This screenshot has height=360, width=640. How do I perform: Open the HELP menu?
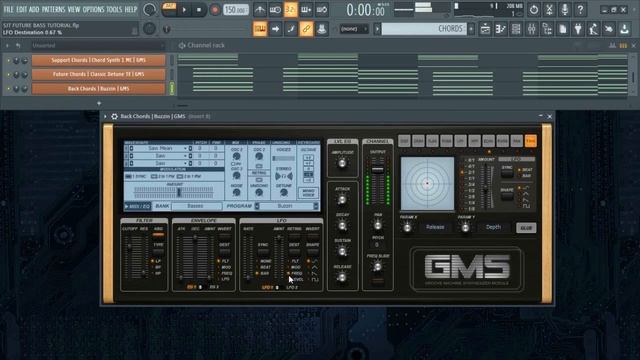pyautogui.click(x=131, y=9)
